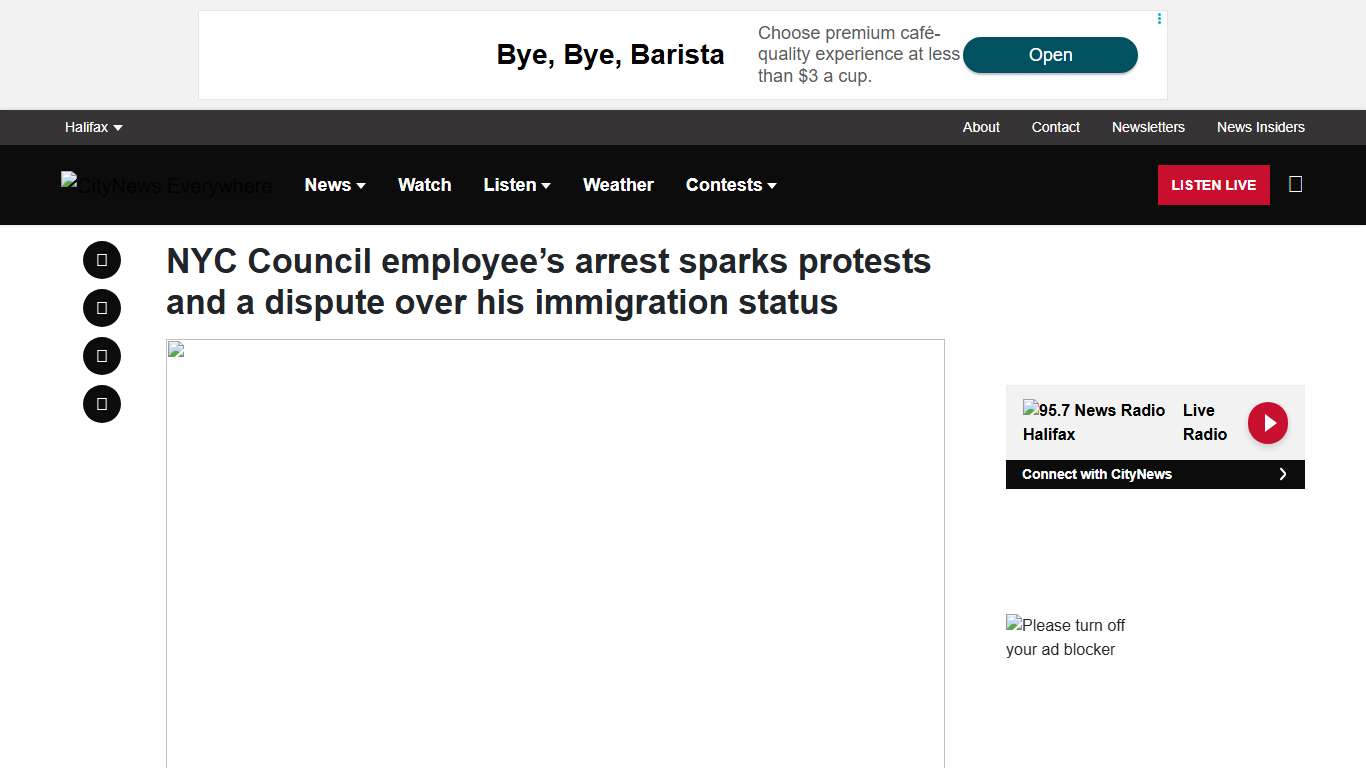This screenshot has height=768, width=1366.
Task: Open the Contests dropdown menu
Action: [731, 185]
